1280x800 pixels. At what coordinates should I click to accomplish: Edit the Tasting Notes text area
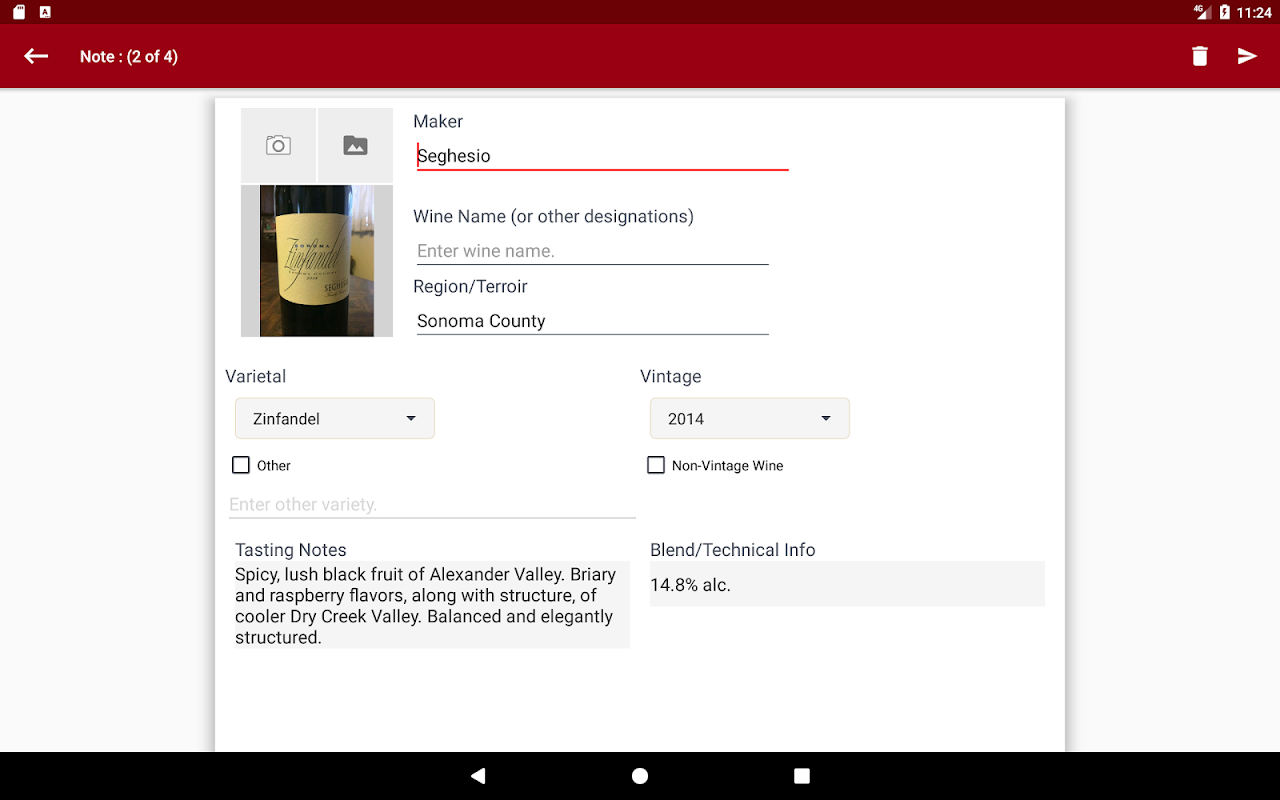(x=432, y=606)
